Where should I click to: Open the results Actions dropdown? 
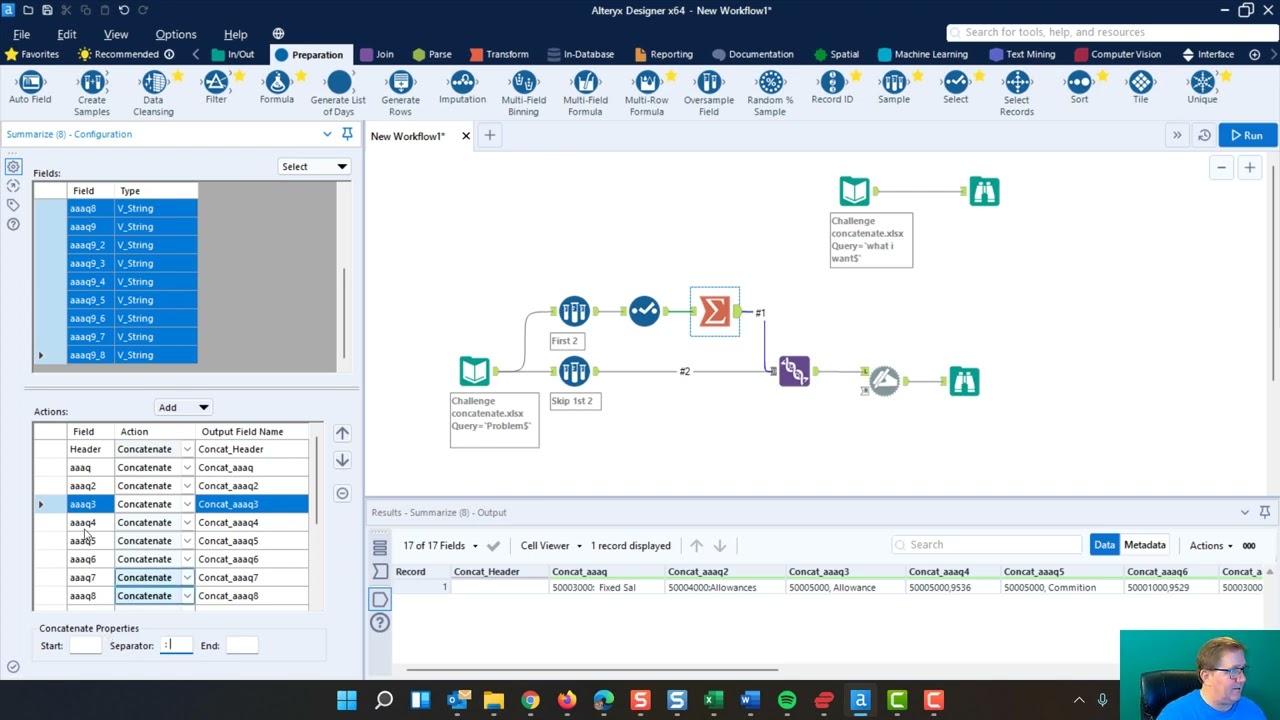(1211, 545)
